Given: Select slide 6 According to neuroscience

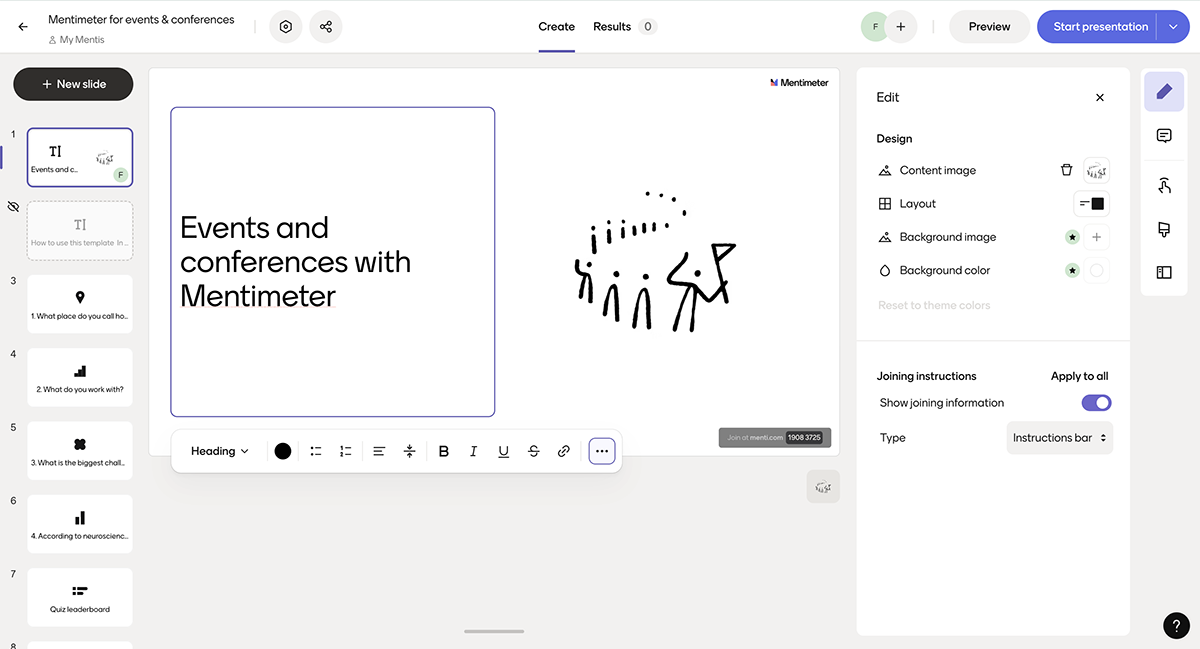Looking at the screenshot, I should (x=80, y=524).
